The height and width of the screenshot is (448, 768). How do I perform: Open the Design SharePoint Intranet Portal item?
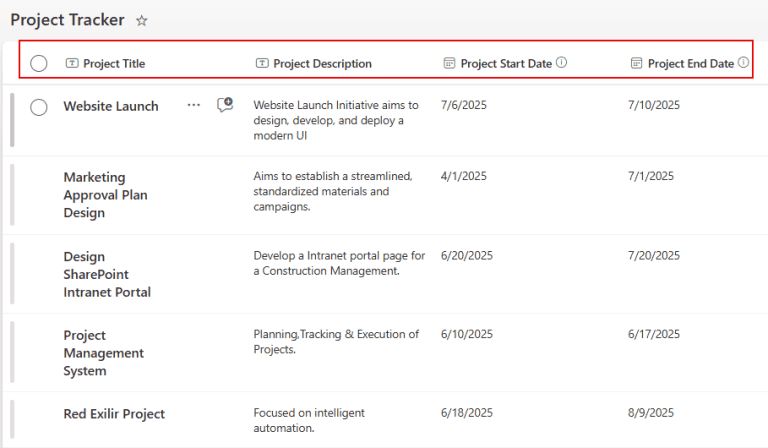click(107, 274)
